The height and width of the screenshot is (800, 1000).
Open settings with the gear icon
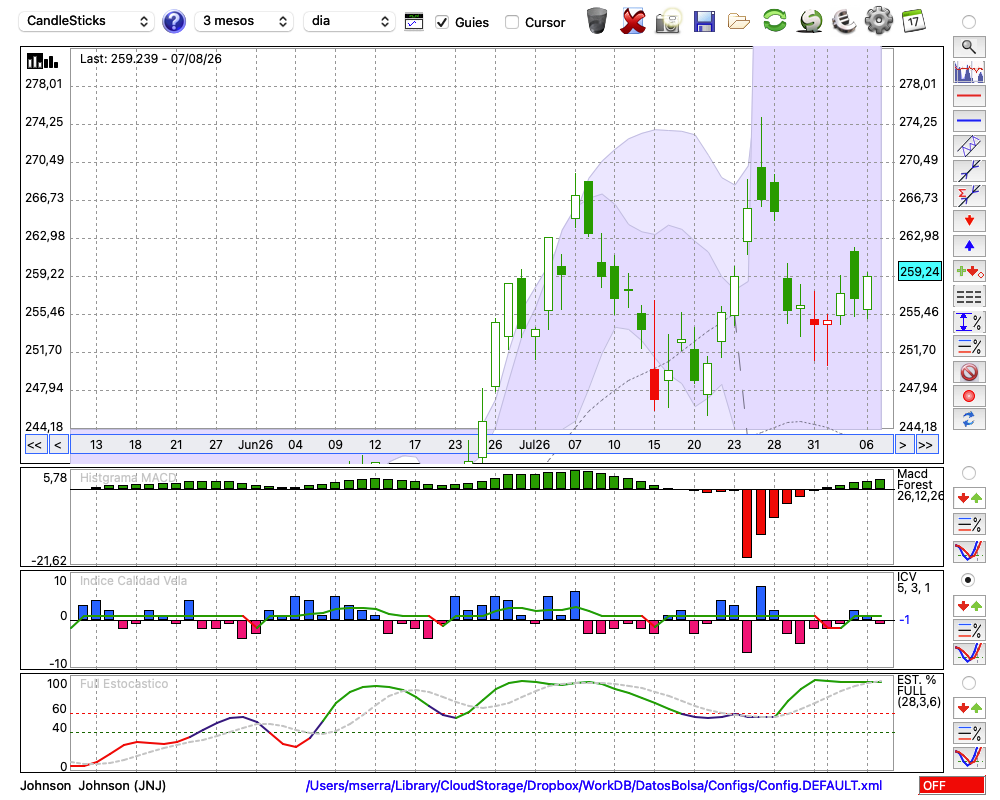tap(879, 21)
